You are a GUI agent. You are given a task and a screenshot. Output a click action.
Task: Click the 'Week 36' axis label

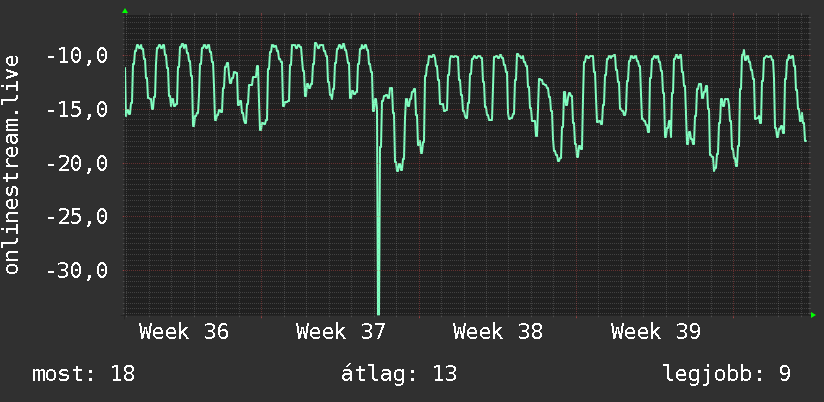pyautogui.click(x=184, y=332)
